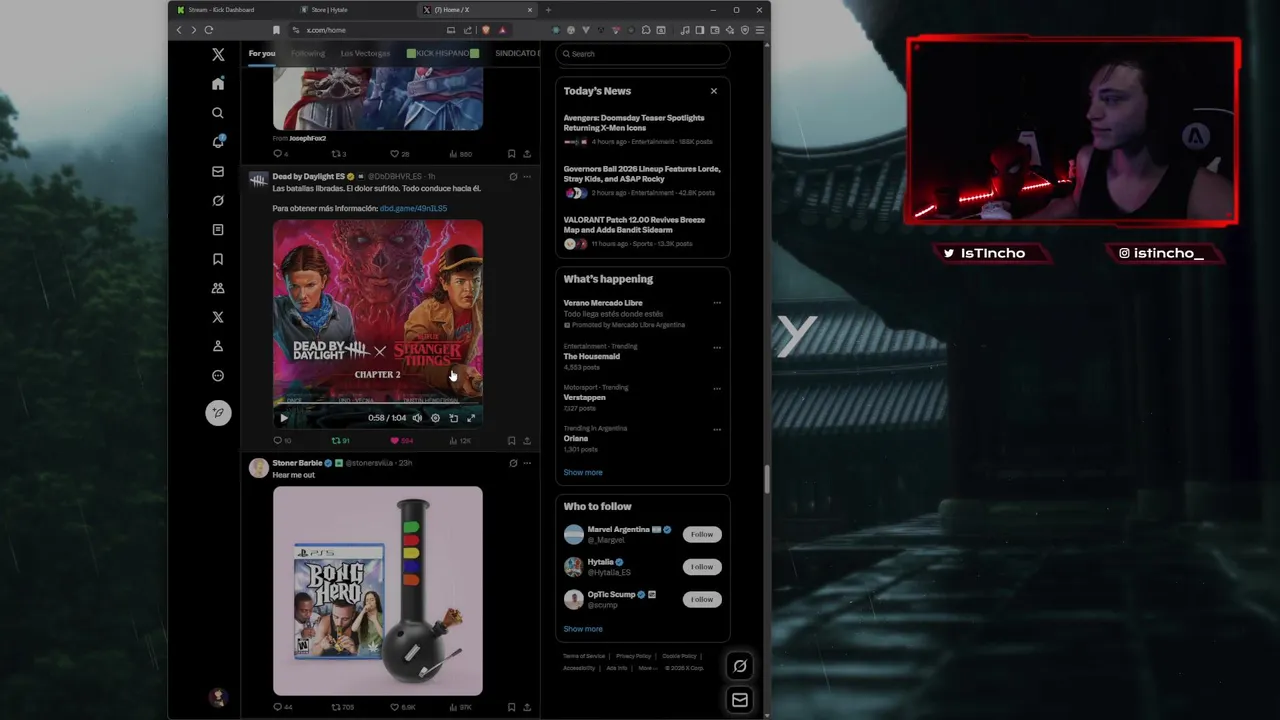Follow Marvel Argentina
The width and height of the screenshot is (1280, 720).
(702, 534)
